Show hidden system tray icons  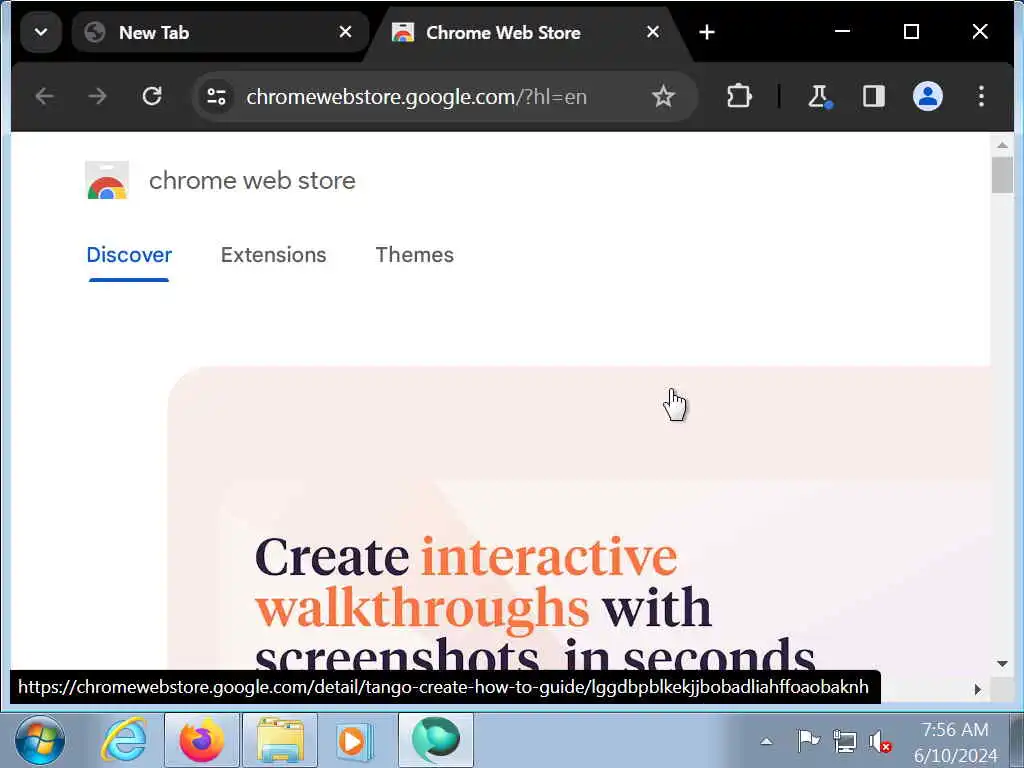[x=767, y=741]
